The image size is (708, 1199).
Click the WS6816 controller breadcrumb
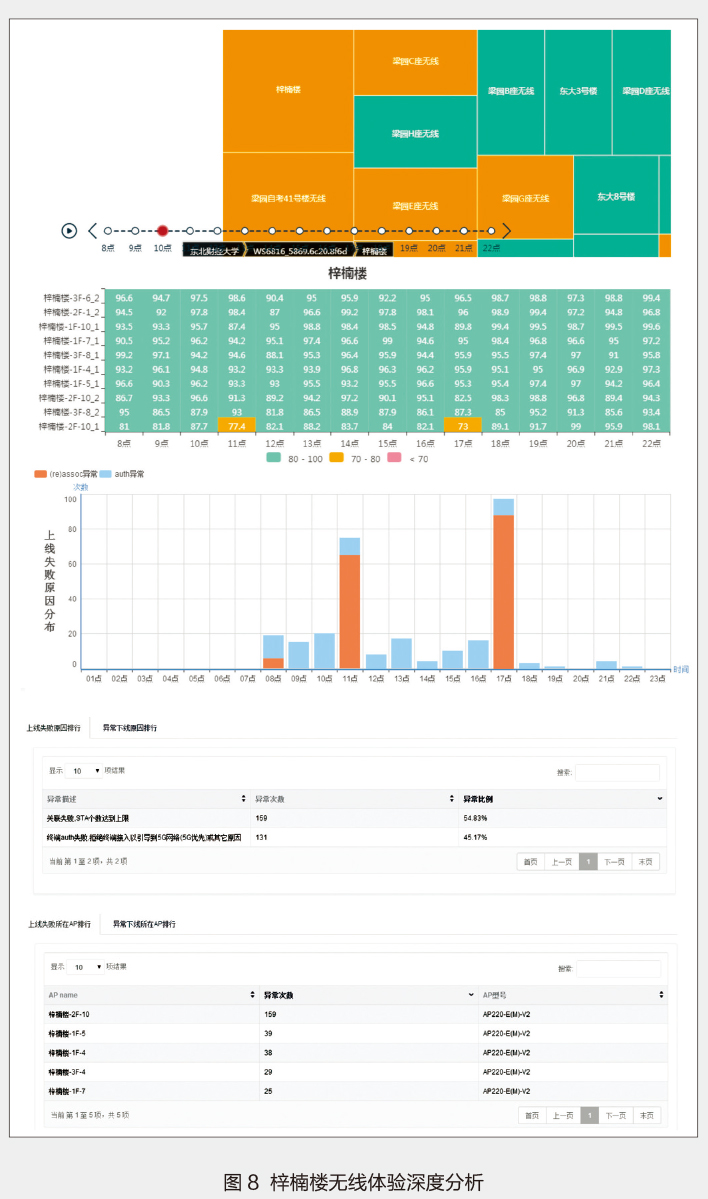coord(300,251)
